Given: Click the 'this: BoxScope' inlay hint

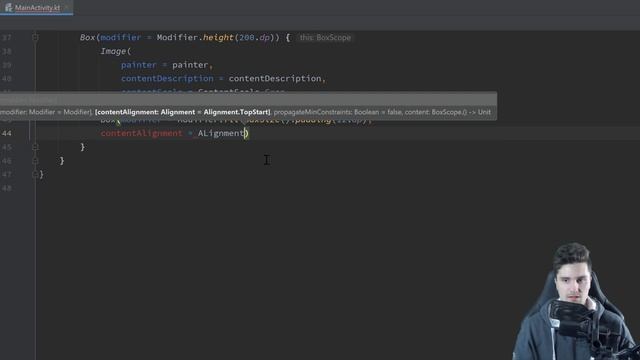Looking at the screenshot, I should point(325,38).
